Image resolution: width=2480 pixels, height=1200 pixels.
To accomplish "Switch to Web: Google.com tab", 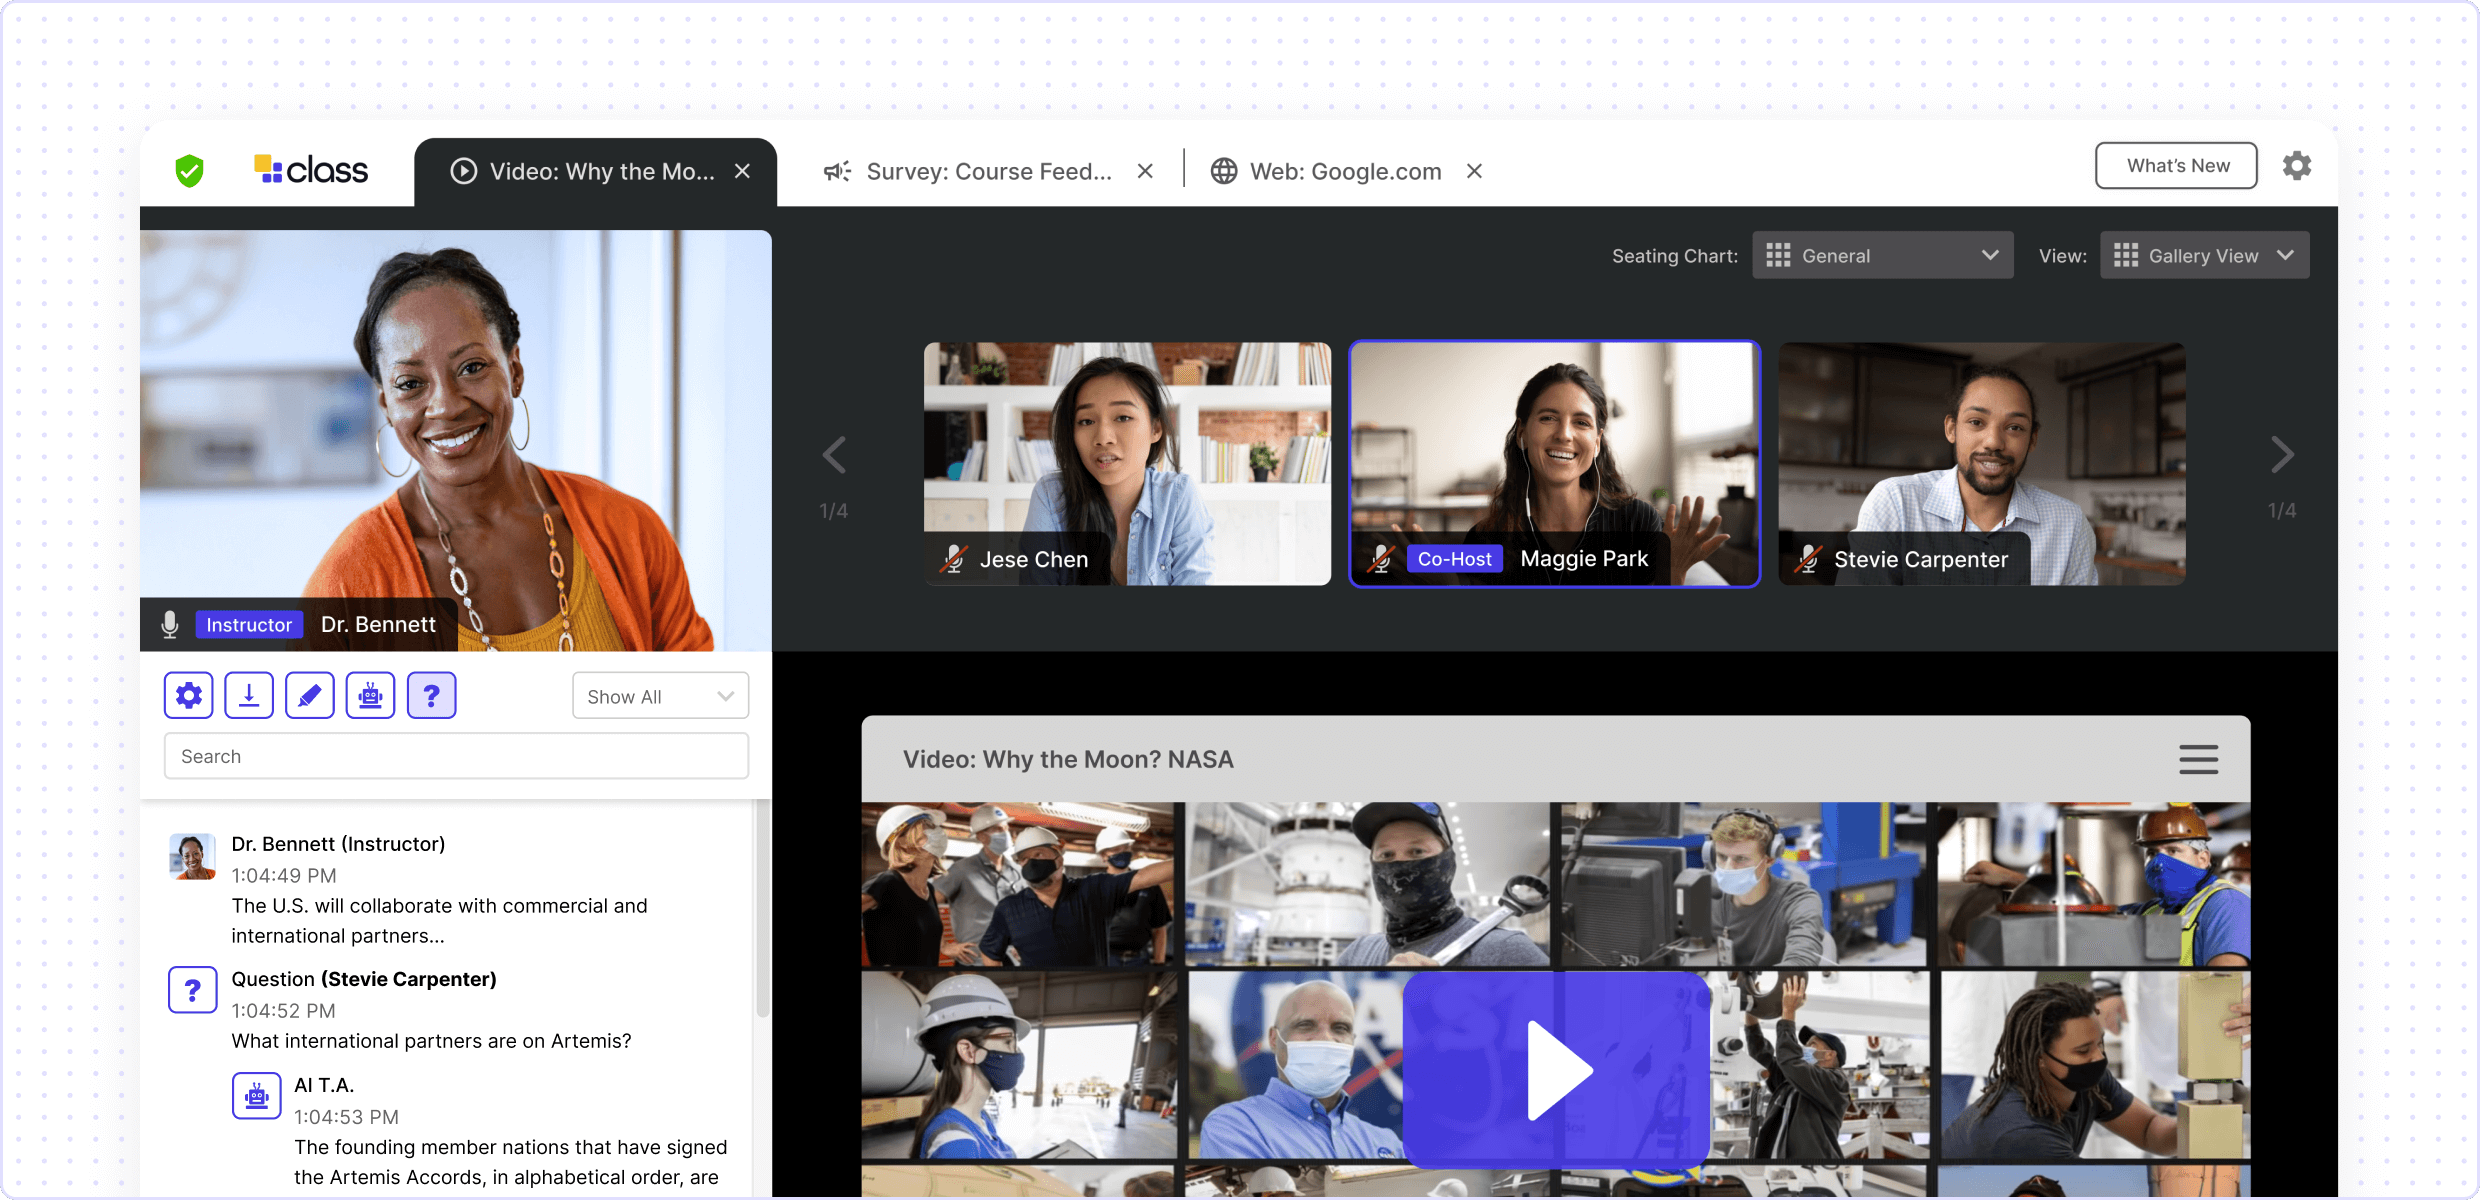I will point(1344,172).
